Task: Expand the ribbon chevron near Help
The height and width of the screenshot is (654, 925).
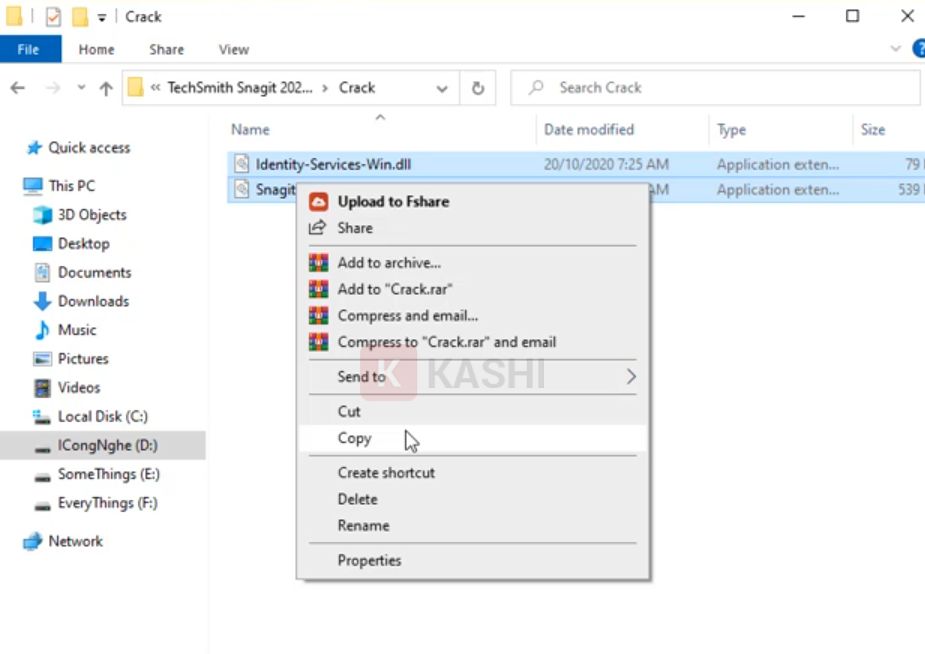Action: [896, 48]
